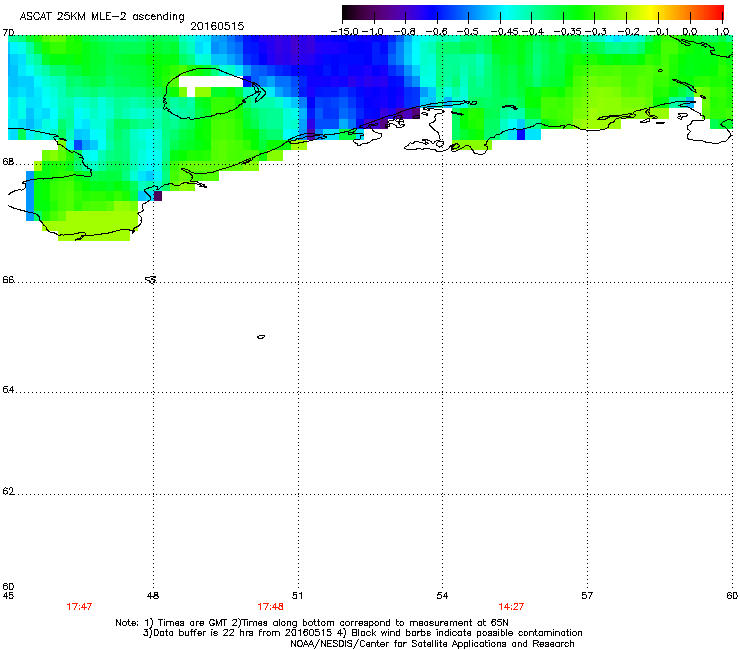The height and width of the screenshot is (650, 740).
Task: Click the colorbar label -0.1
Action: pyautogui.click(x=659, y=32)
